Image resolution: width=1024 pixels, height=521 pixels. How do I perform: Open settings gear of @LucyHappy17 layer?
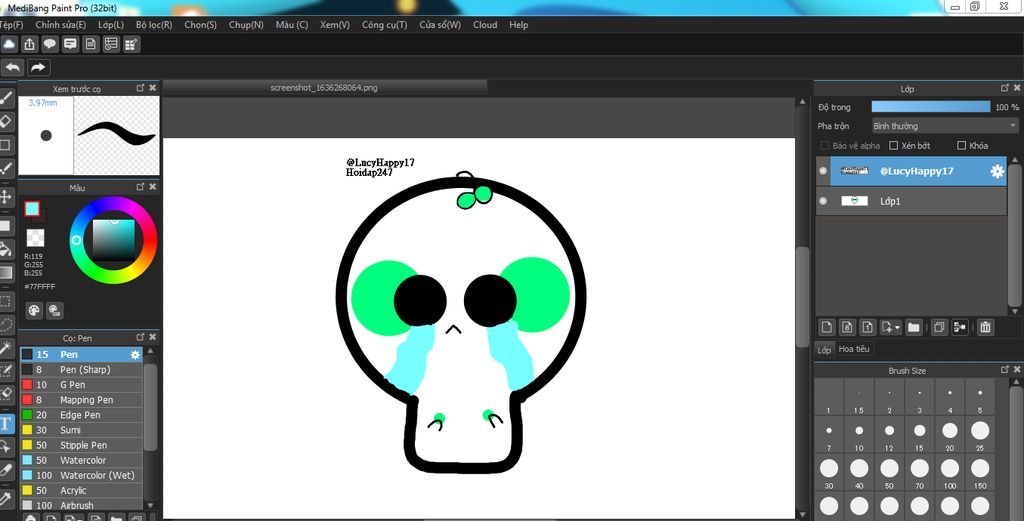pos(997,171)
